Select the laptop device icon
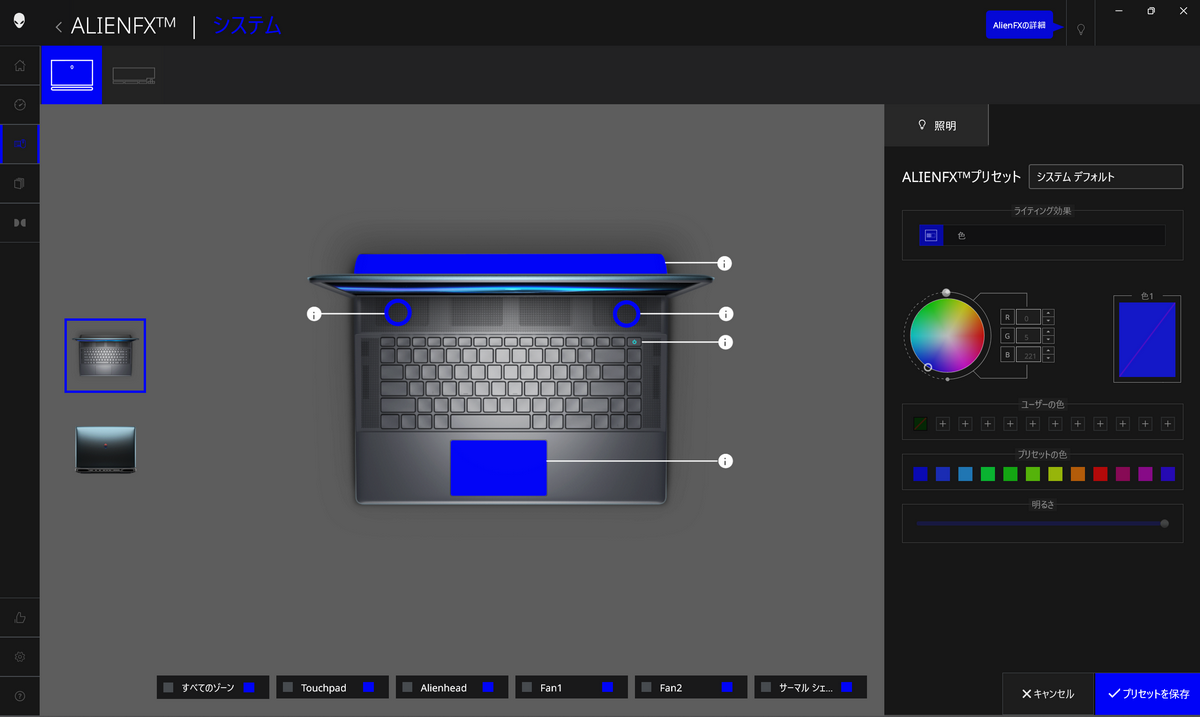 point(71,75)
